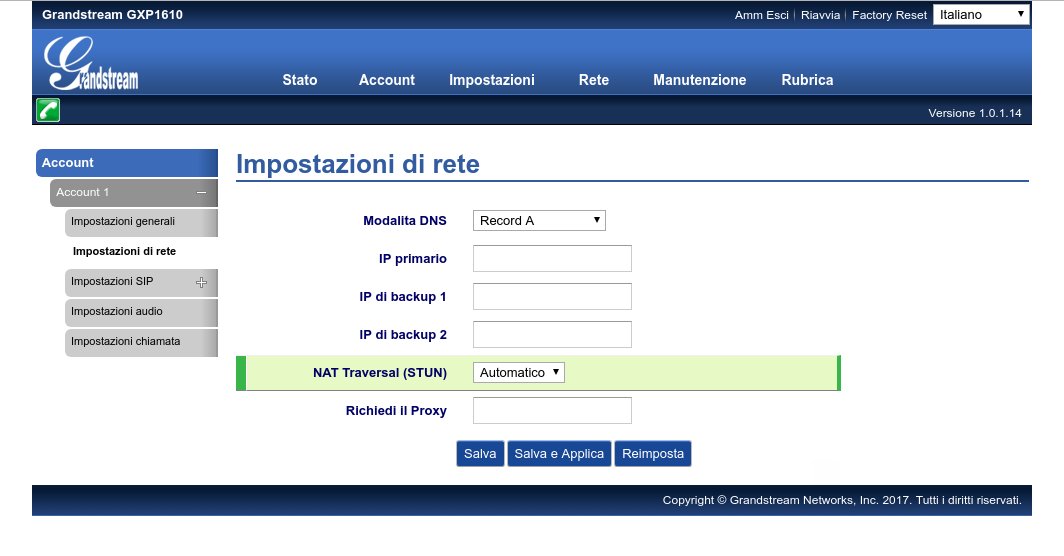Click the Factory Reset link
Image resolution: width=1064 pixels, height=556 pixels.
coord(890,15)
